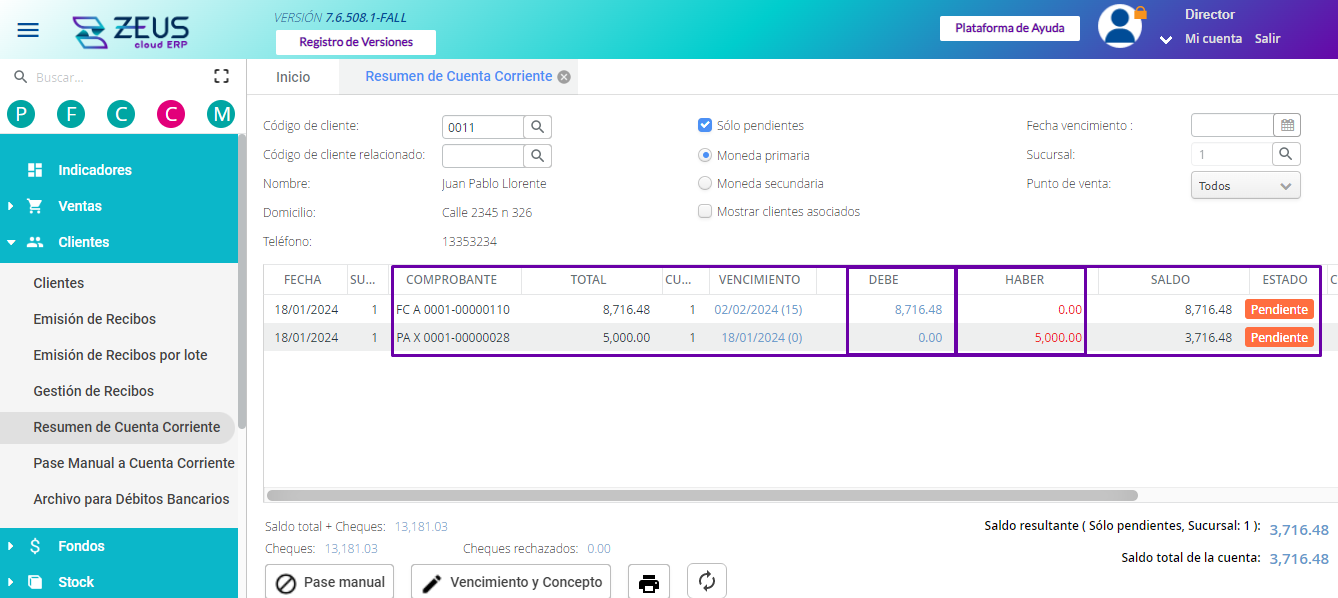Expand the Ventas menu arrow

point(11,206)
